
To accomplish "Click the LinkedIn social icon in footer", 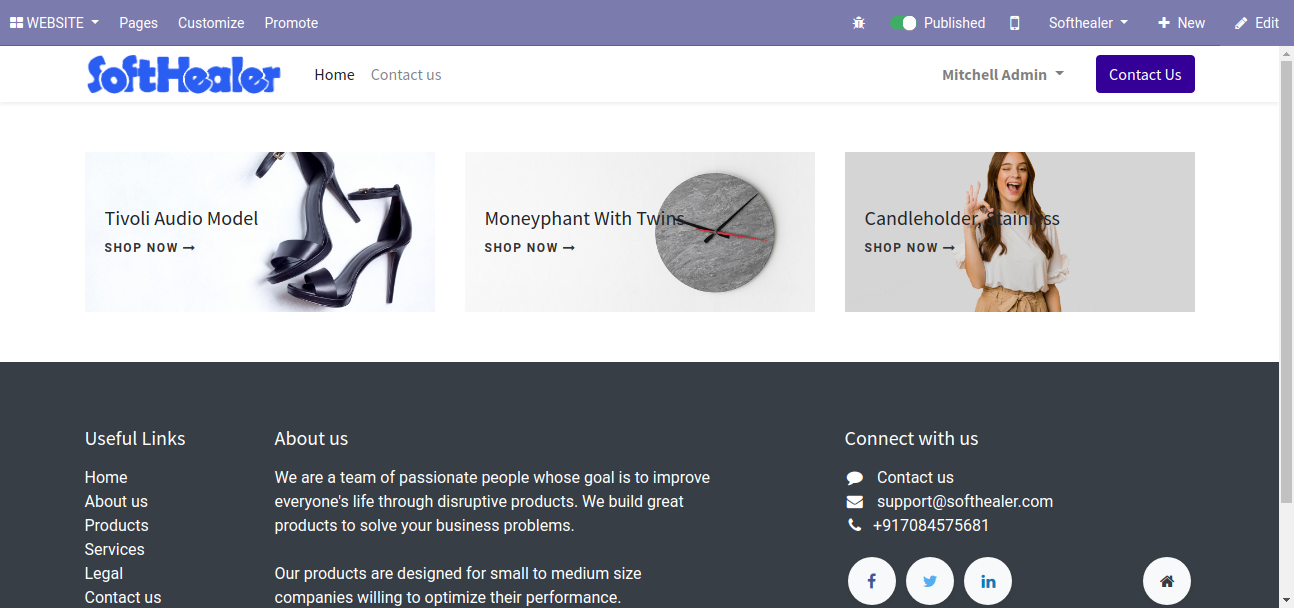I will click(988, 581).
